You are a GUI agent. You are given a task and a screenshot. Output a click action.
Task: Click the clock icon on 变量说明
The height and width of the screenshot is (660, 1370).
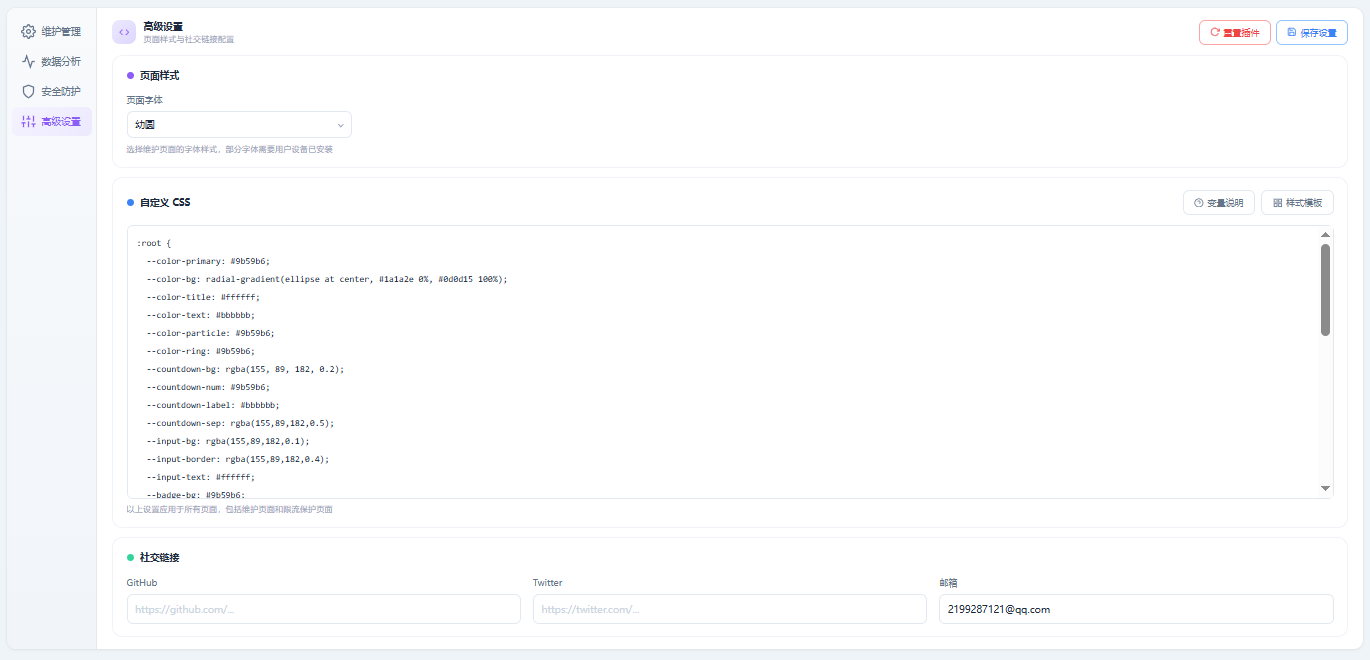pyautogui.click(x=1198, y=203)
